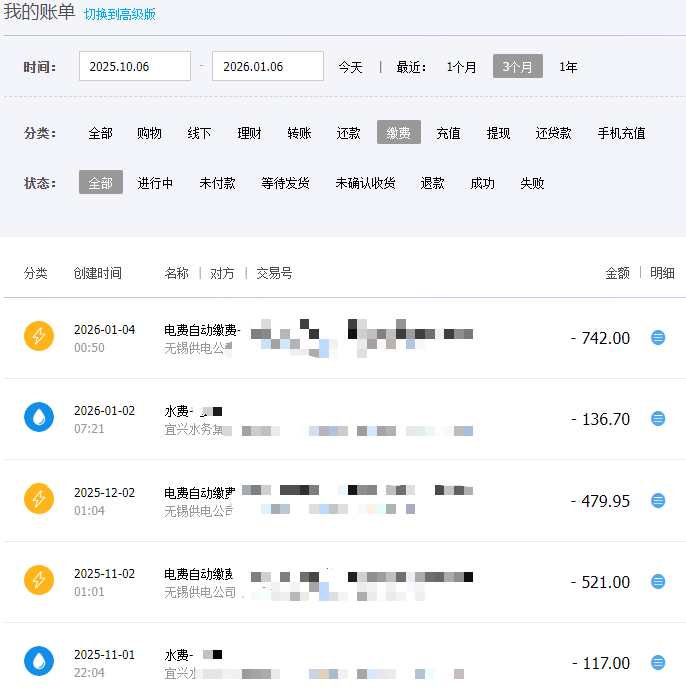686x697 pixels.
Task: Switch to advanced version via 切换到高级版
Action: [120, 15]
